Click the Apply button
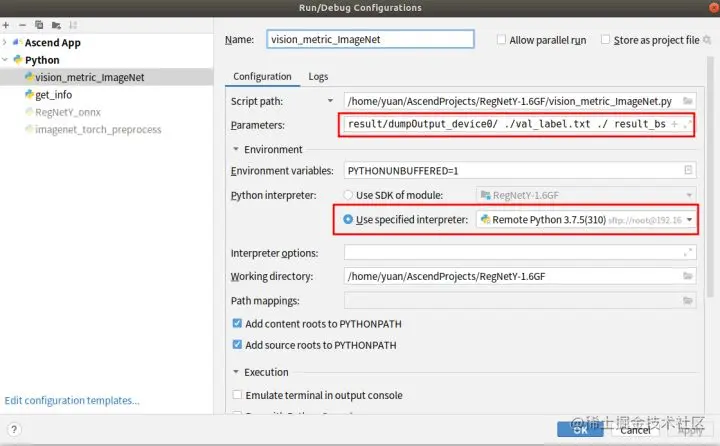The height and width of the screenshot is (446, 720). point(690,430)
